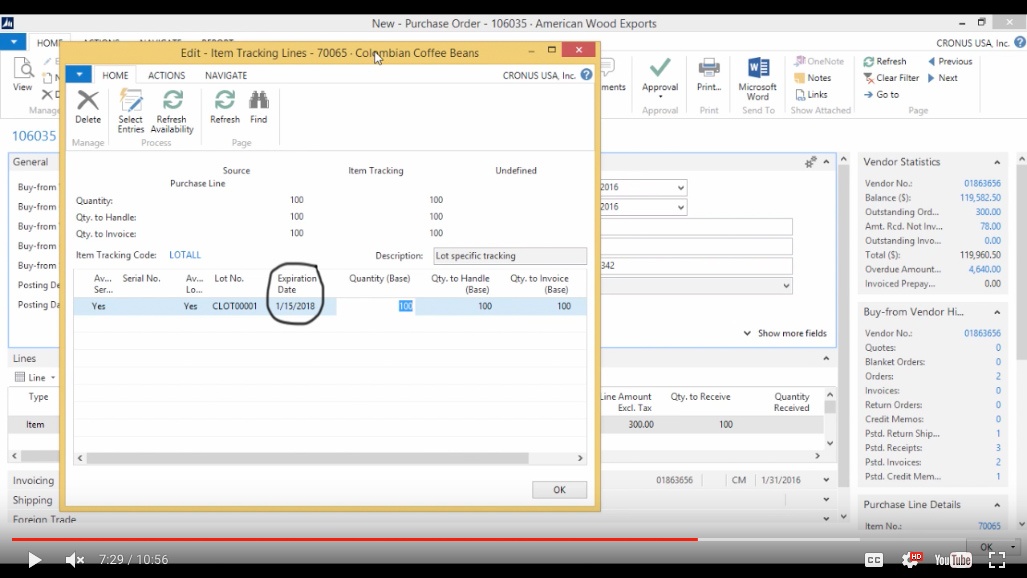Image resolution: width=1027 pixels, height=578 pixels.
Task: Click horizontal scrollbar in Item Tracking grid
Action: [307, 458]
